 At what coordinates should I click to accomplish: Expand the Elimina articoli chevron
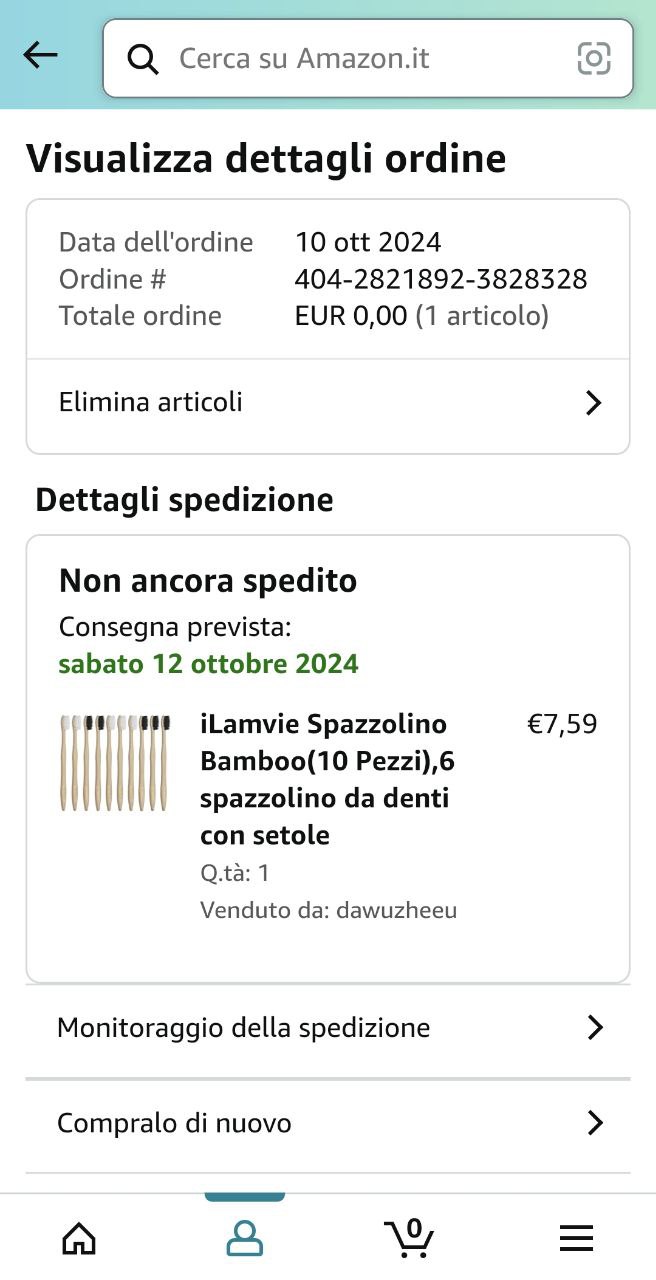coord(593,403)
